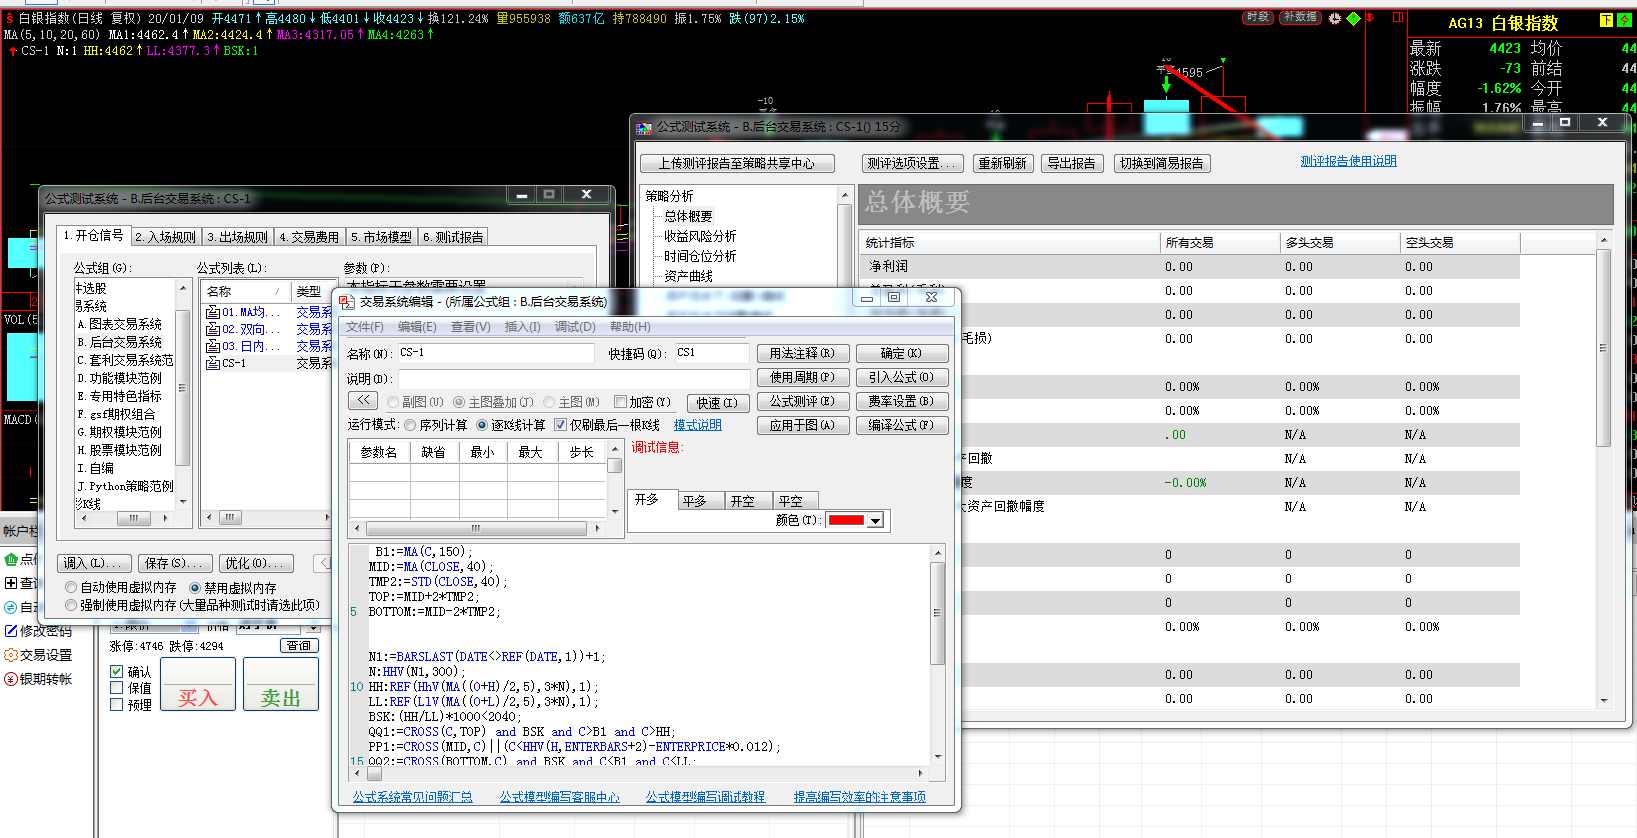
Task: Click the 修改密码 sidebar icon
Action: (11, 631)
